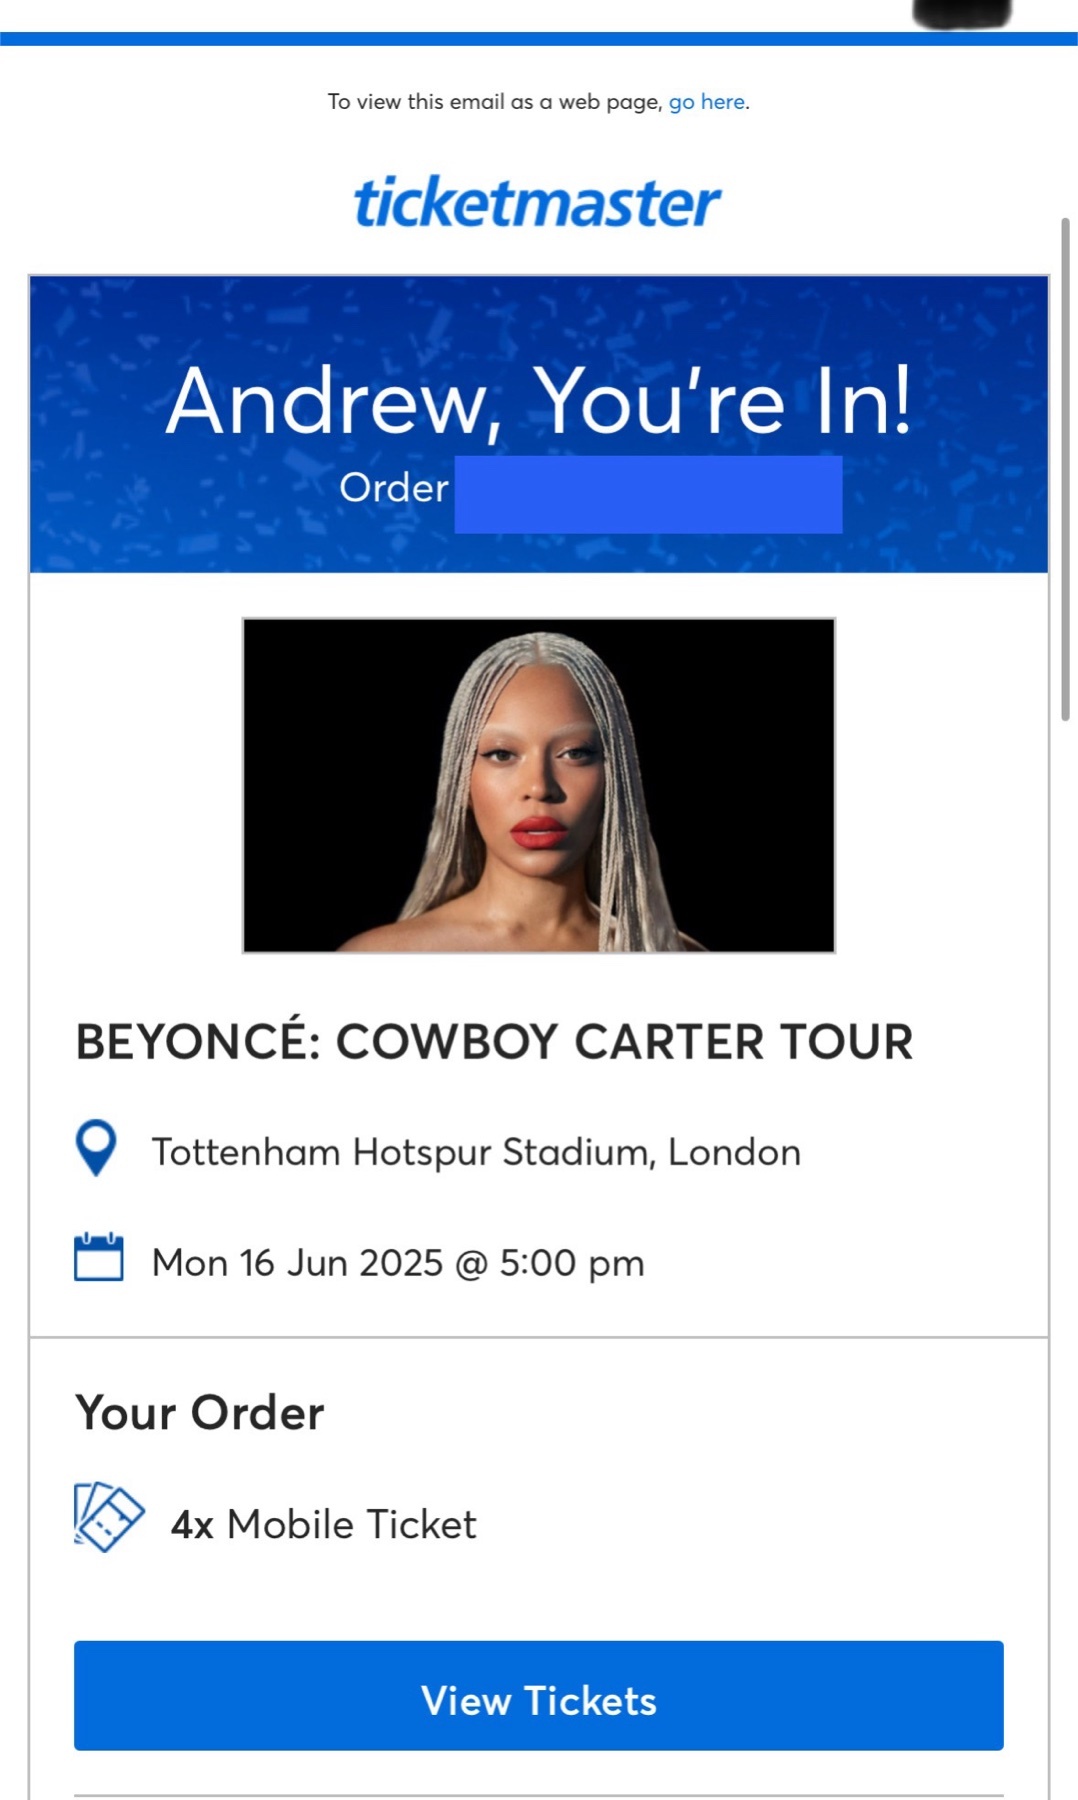
Task: Select the 'Order' label in the banner
Action: coord(394,488)
